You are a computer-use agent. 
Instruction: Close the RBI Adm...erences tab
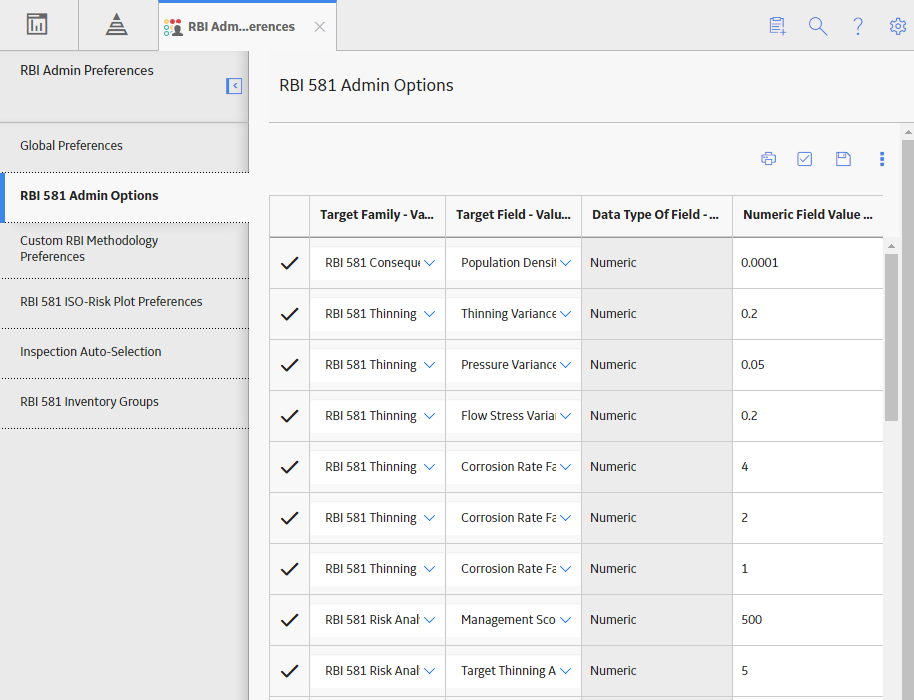[x=319, y=27]
